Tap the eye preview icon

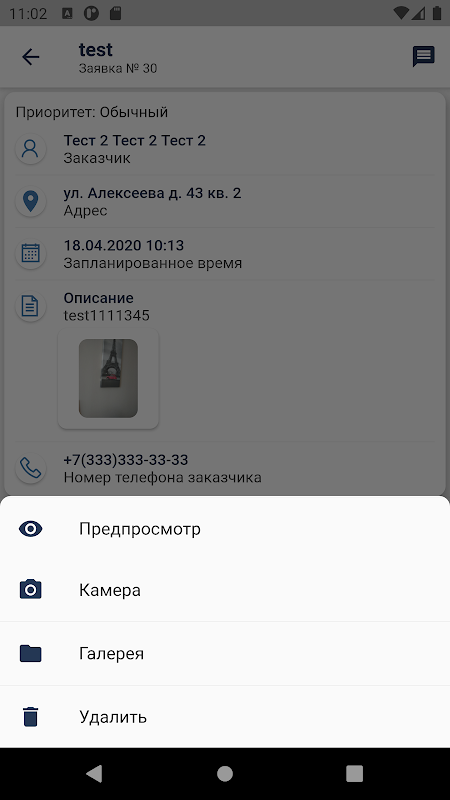pos(31,529)
